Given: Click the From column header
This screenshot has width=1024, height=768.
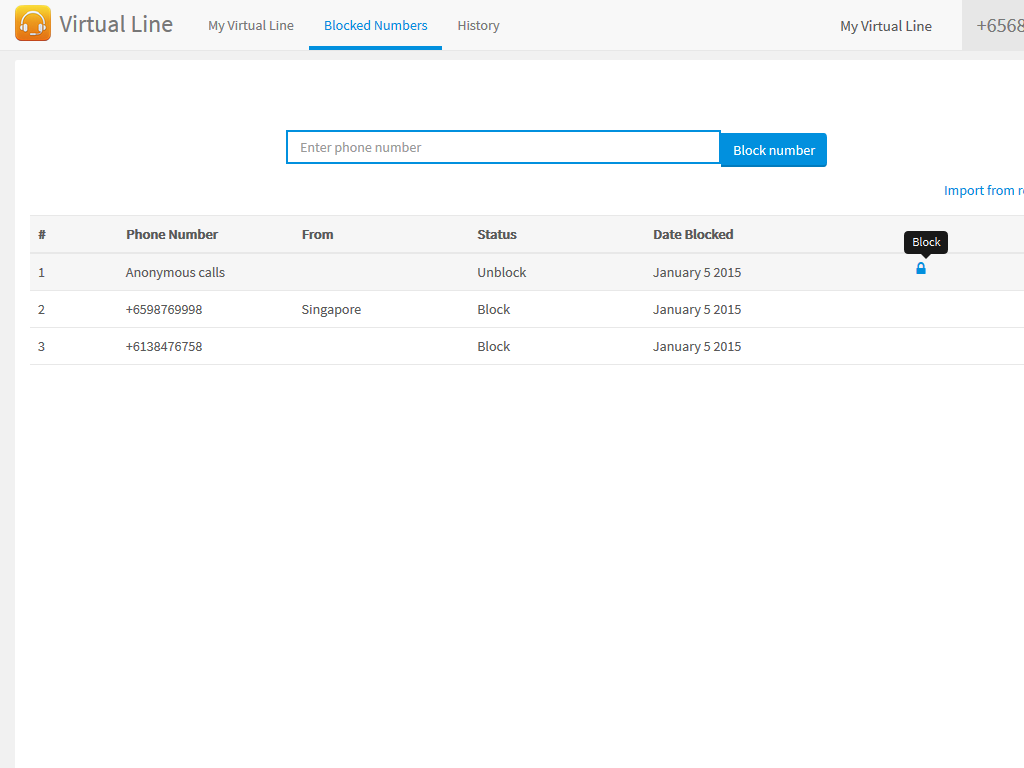Looking at the screenshot, I should (317, 234).
